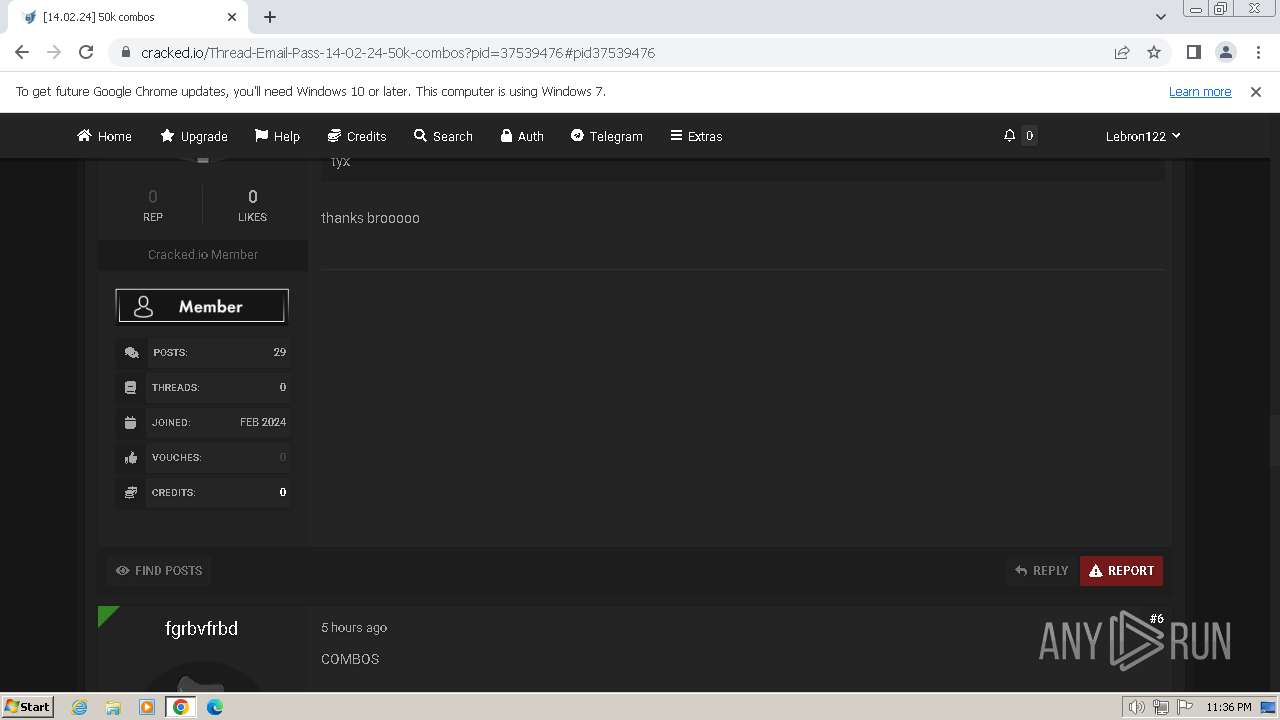
Task: Open the Help section
Action: pos(277,136)
